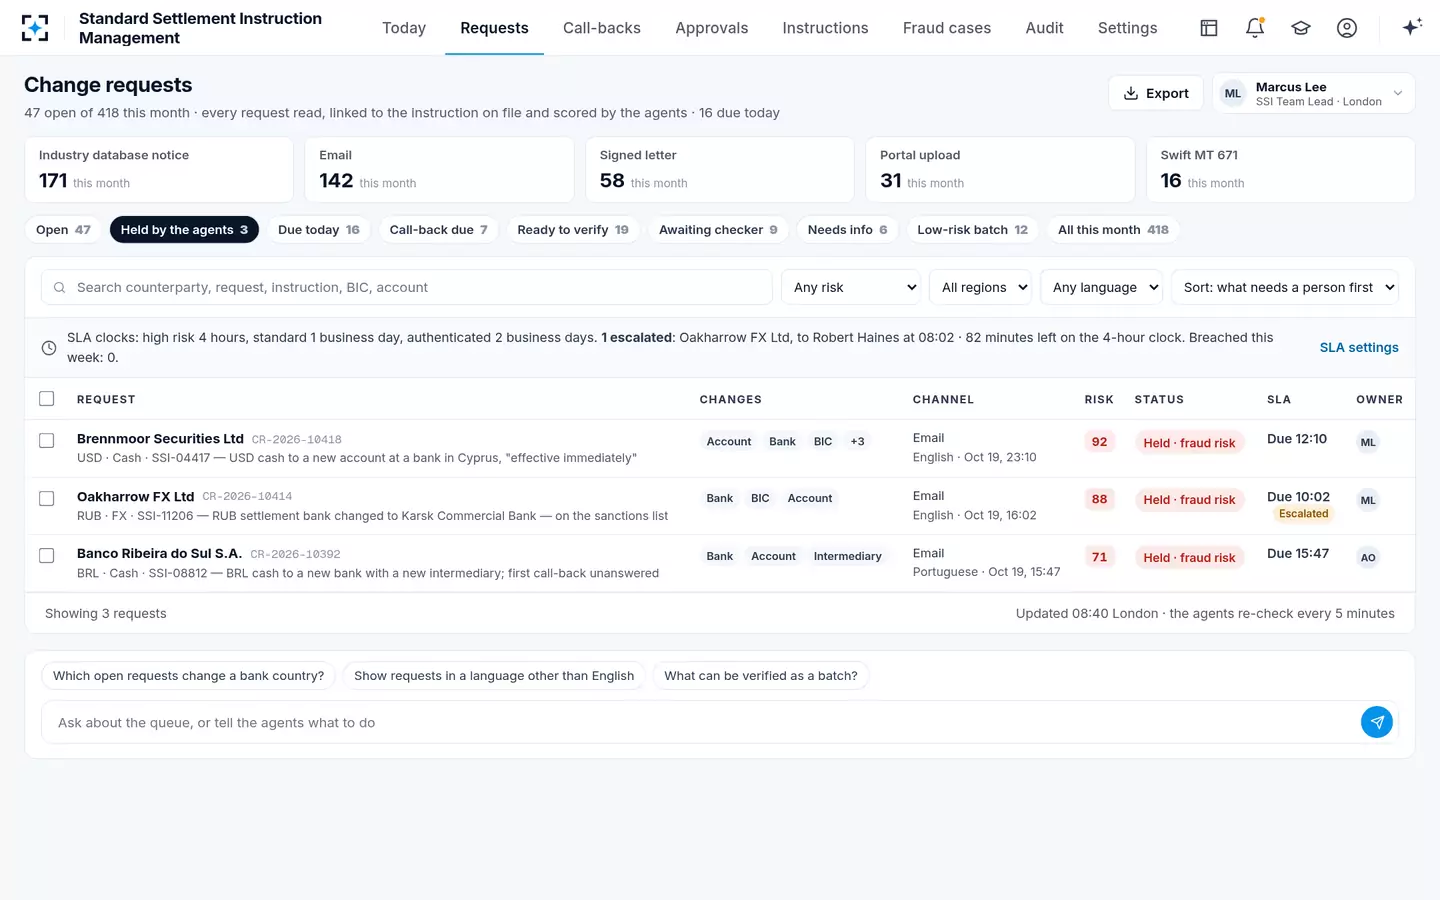This screenshot has width=1440, height=900.
Task: Open the Swift MT 671 card
Action: point(1281,170)
